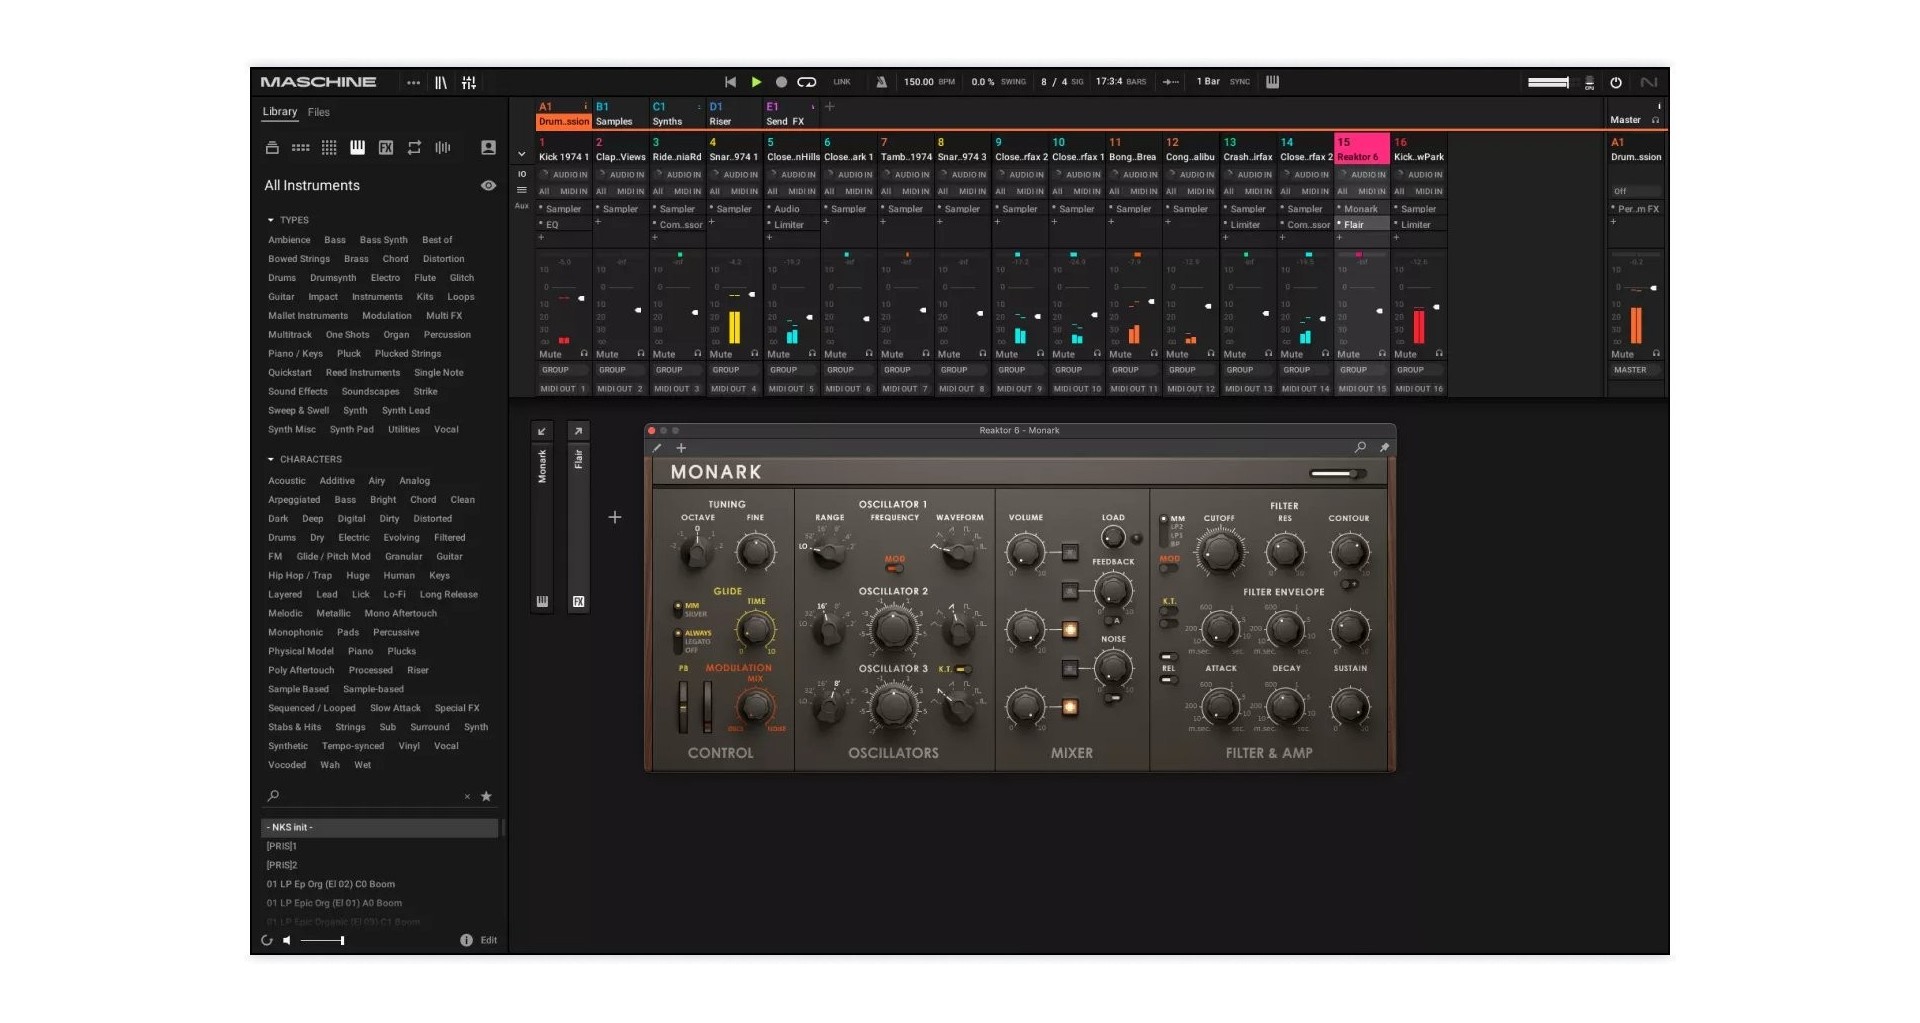Click the user content icon in the browser
This screenshot has height=1023, width=1920.
[488, 148]
